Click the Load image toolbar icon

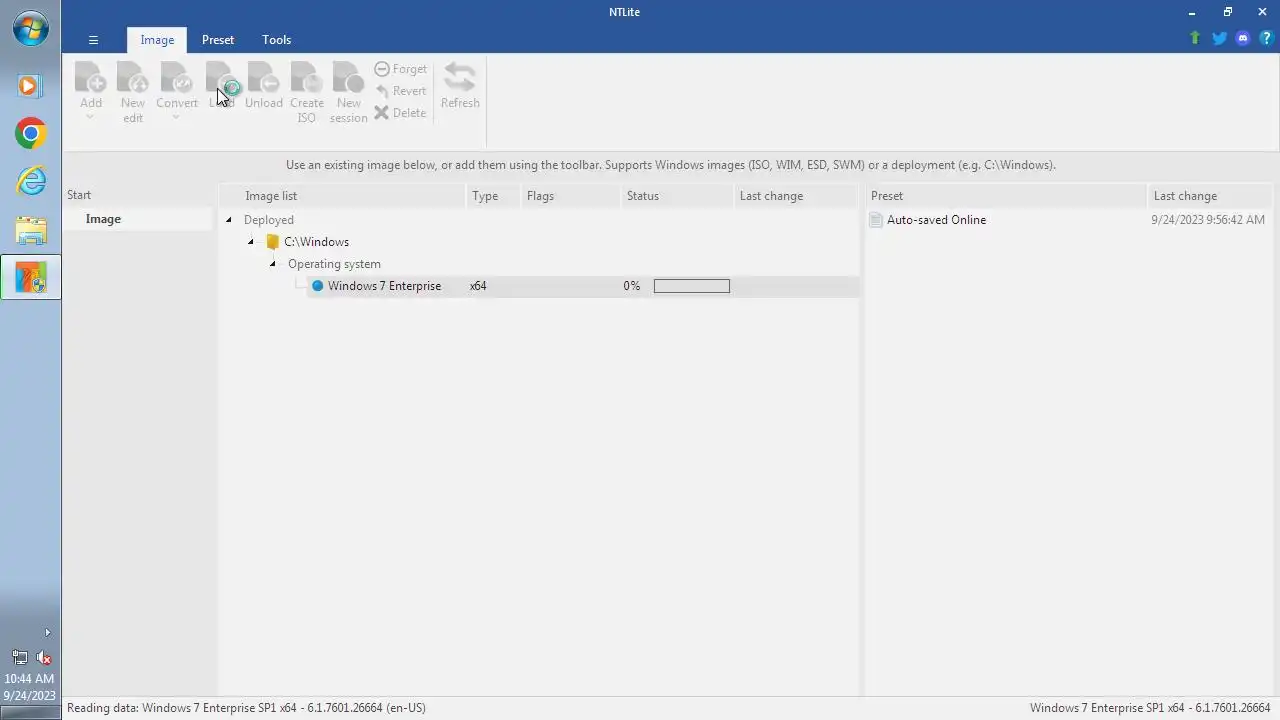[x=222, y=78]
